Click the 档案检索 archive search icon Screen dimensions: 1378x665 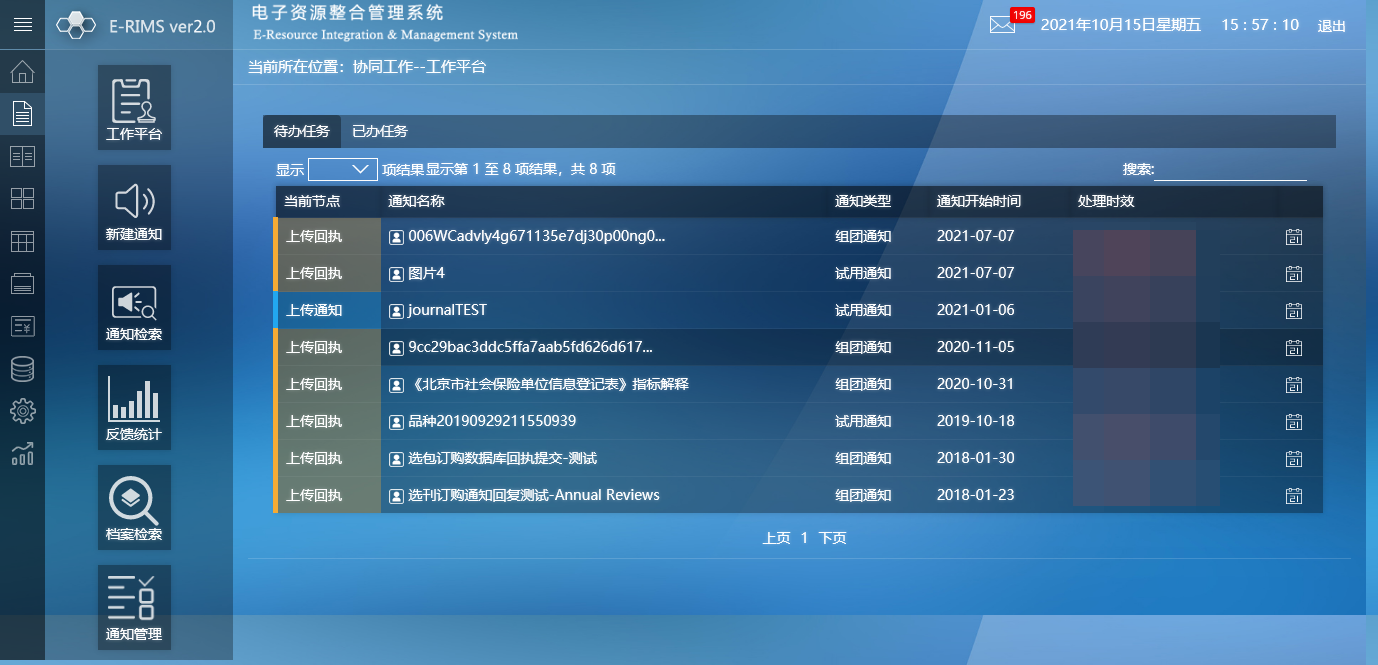(x=134, y=508)
